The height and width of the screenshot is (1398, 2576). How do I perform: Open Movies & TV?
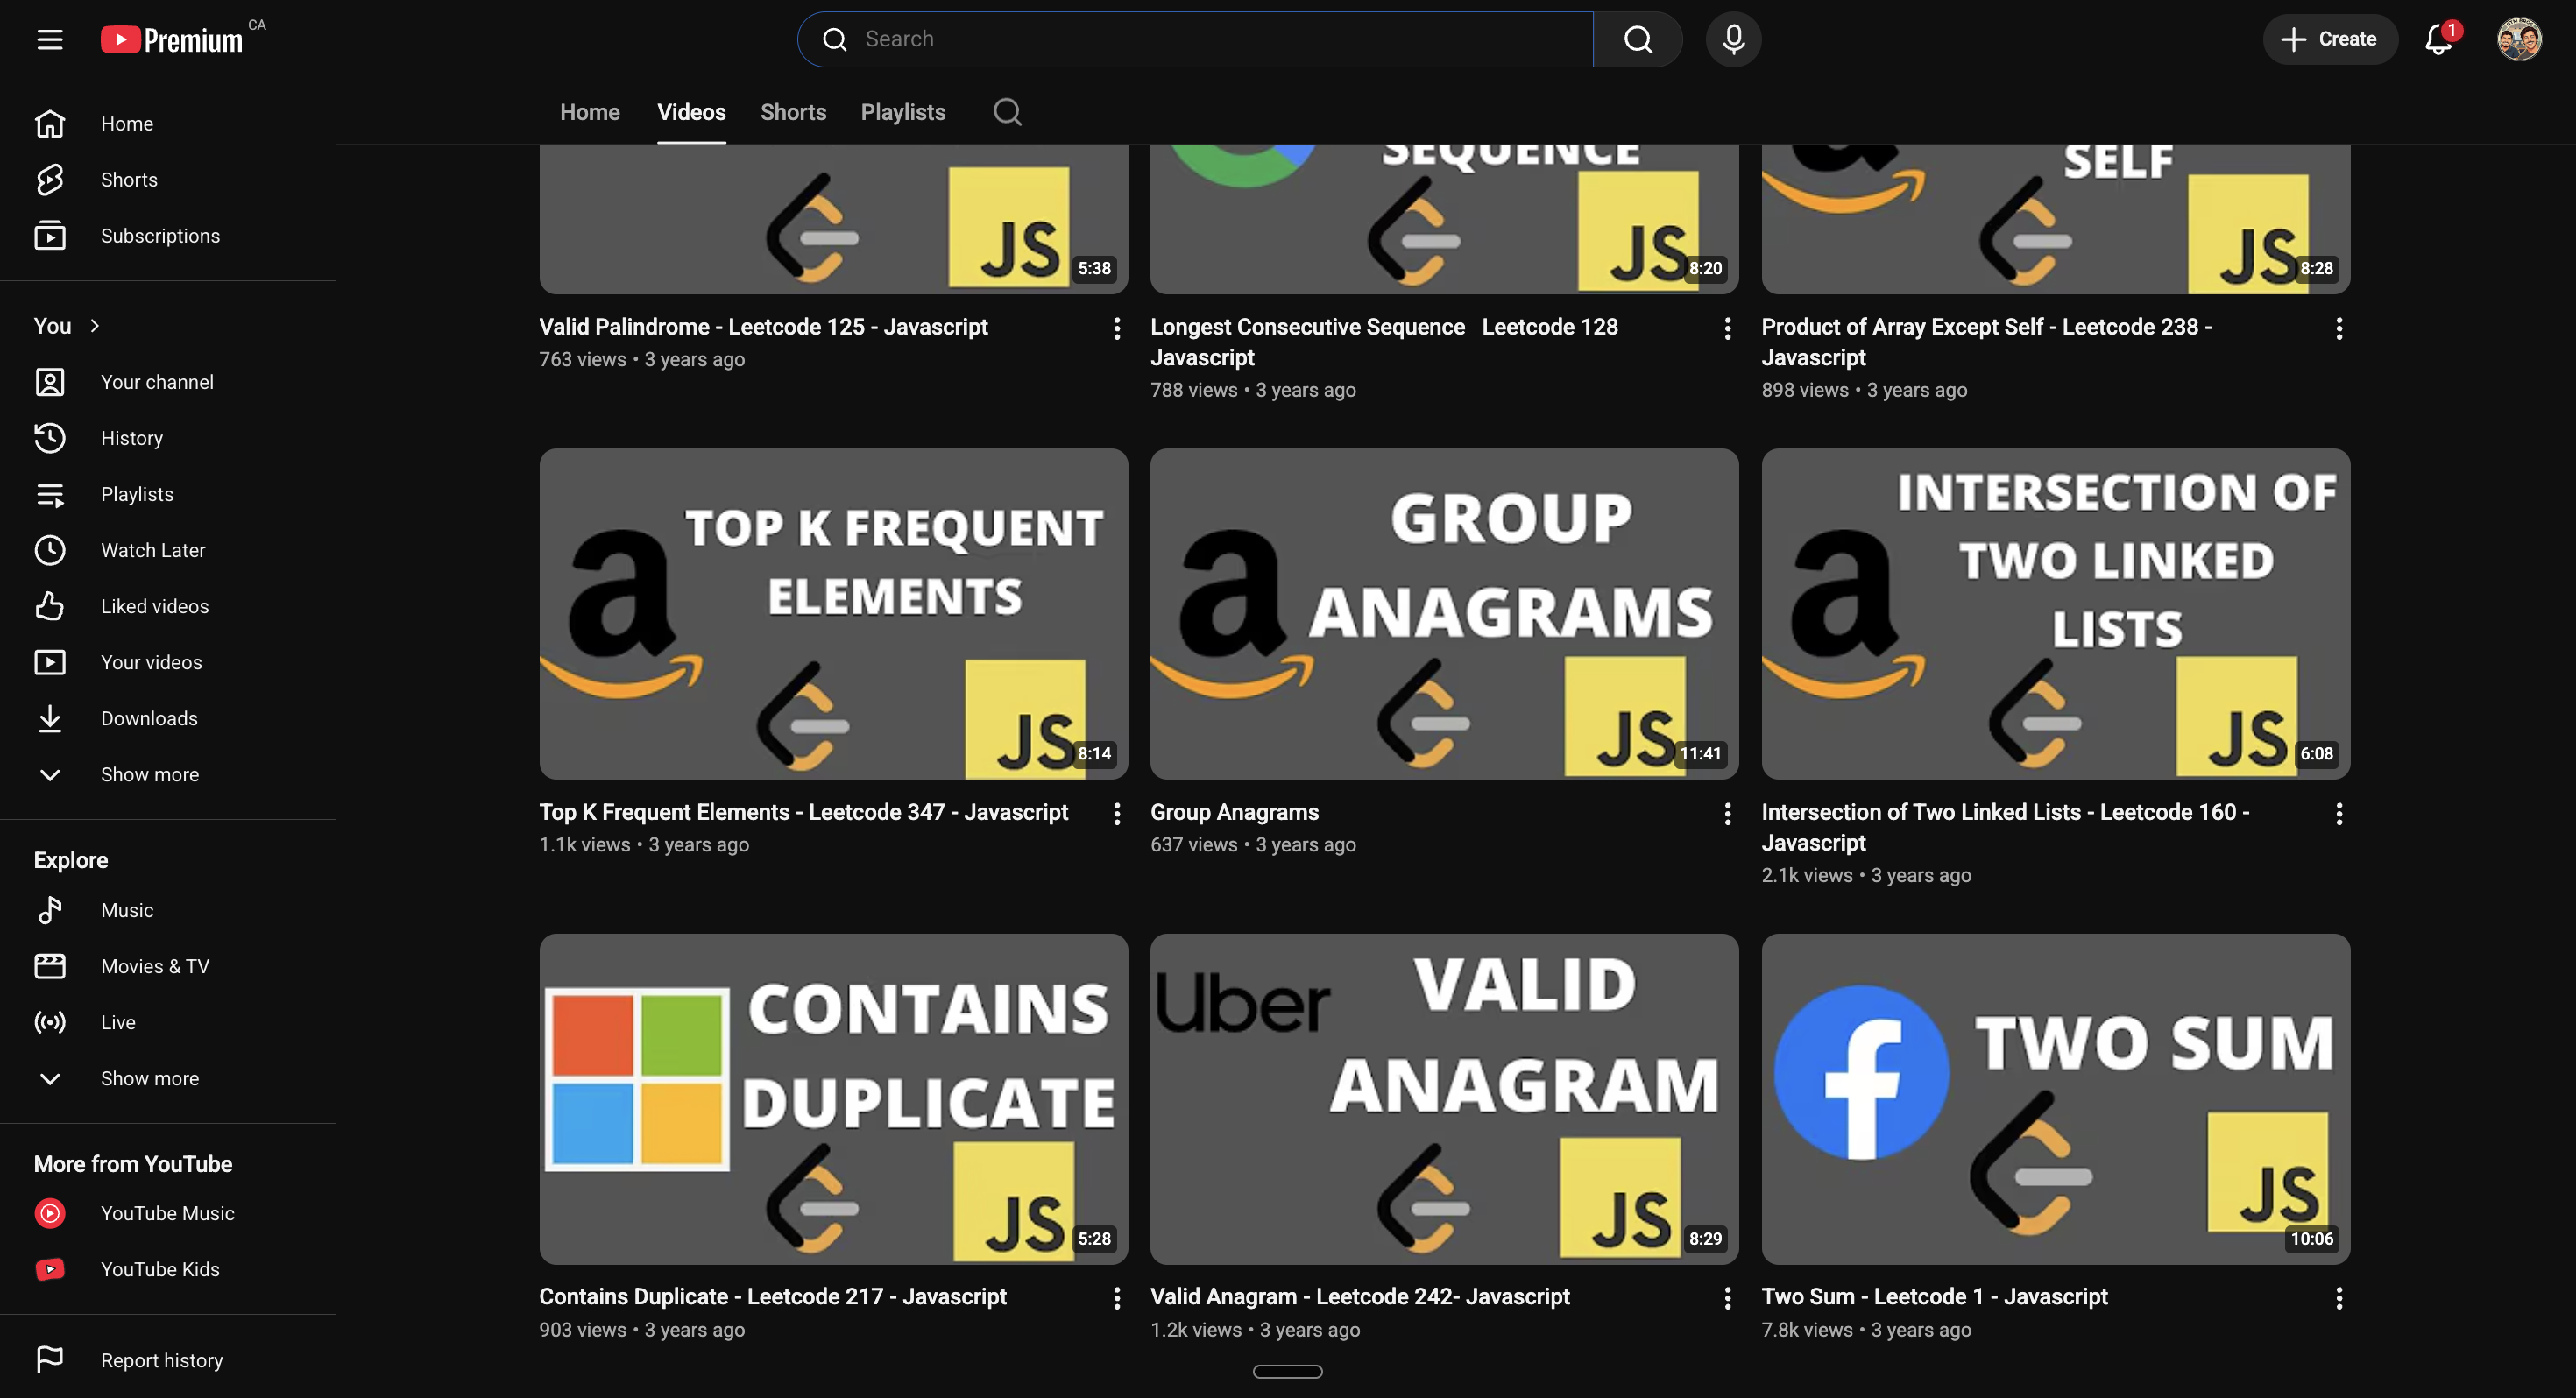168,966
